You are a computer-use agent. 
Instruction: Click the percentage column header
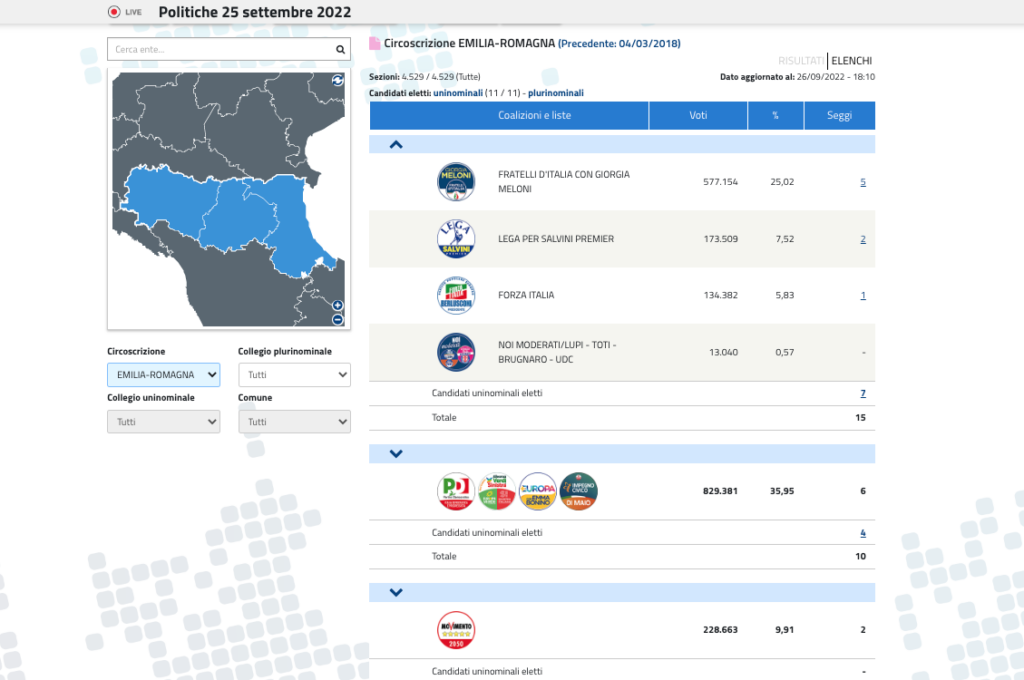(775, 116)
